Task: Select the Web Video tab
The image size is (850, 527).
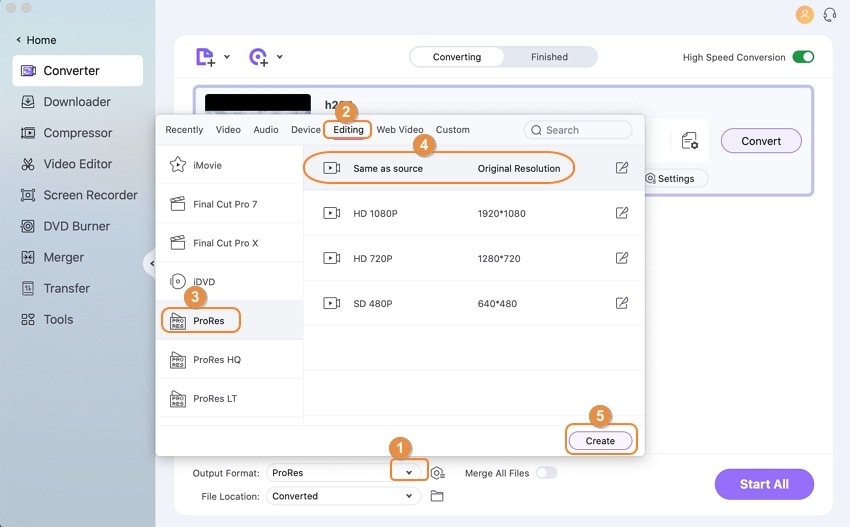Action: (400, 130)
